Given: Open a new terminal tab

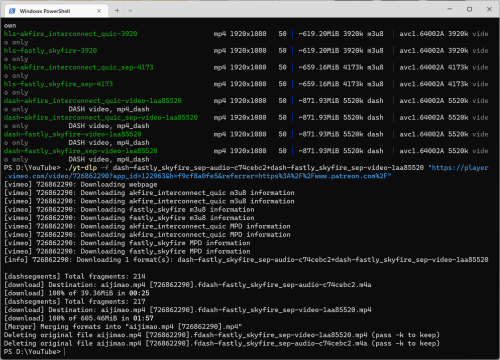Looking at the screenshot, I should 117,11.
